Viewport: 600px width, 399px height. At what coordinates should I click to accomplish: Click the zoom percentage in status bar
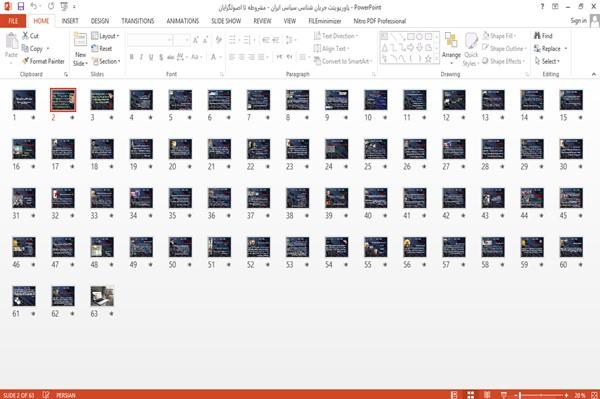(580, 395)
